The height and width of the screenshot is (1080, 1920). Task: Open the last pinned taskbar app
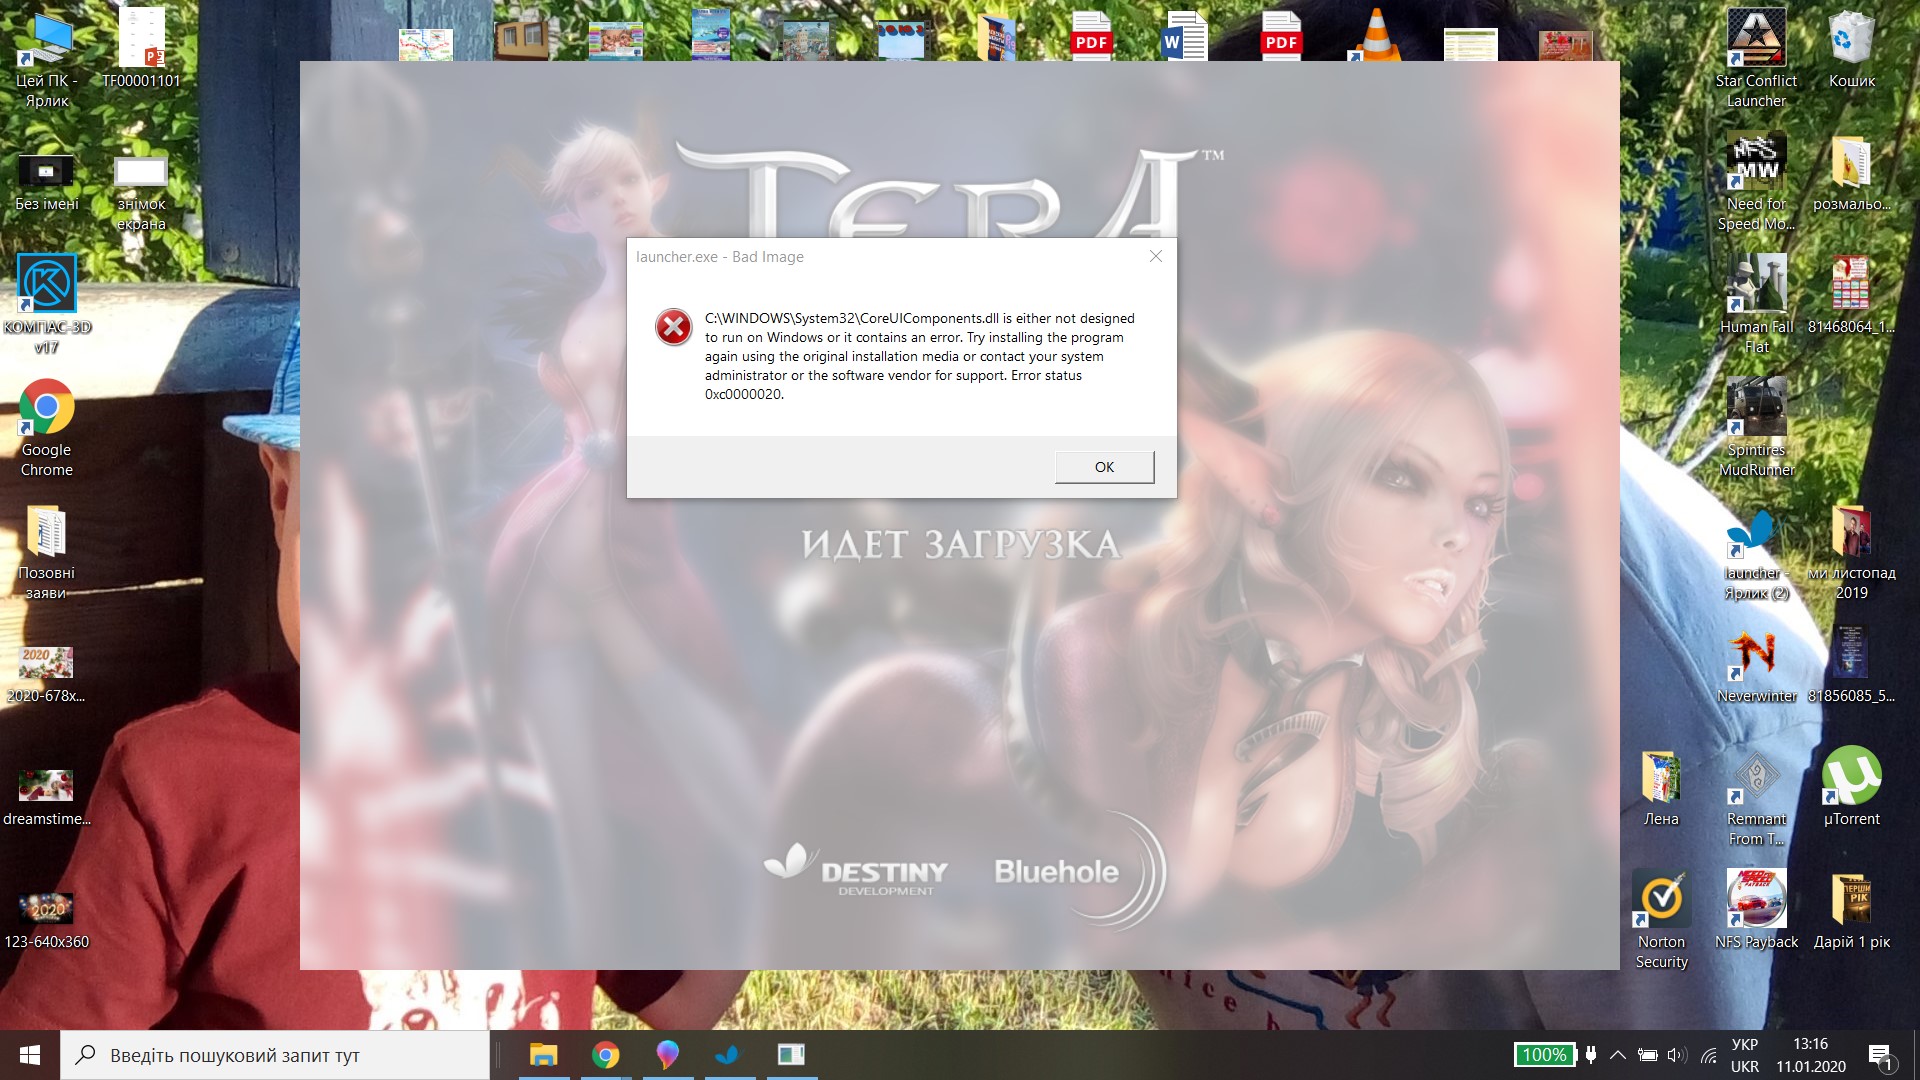(791, 1055)
